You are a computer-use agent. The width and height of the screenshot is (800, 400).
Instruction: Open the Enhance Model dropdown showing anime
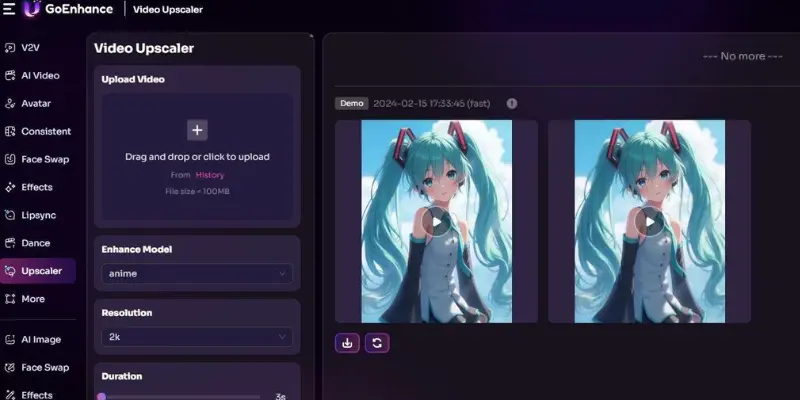click(x=197, y=273)
